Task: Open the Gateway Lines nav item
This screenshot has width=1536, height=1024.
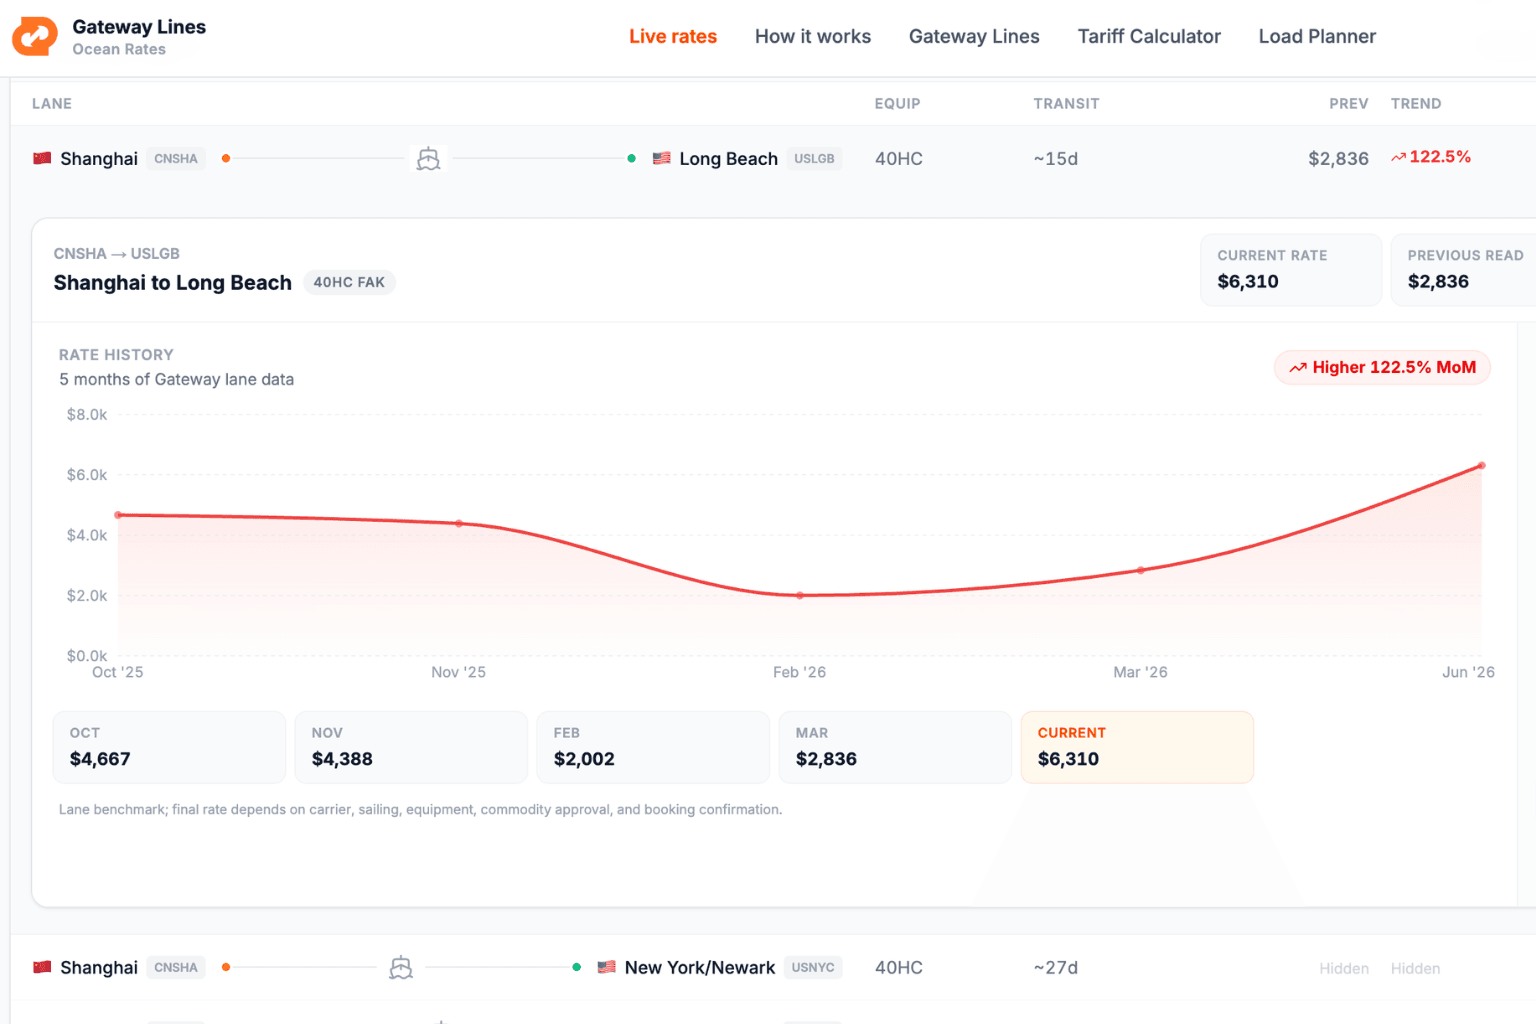Action: [974, 36]
